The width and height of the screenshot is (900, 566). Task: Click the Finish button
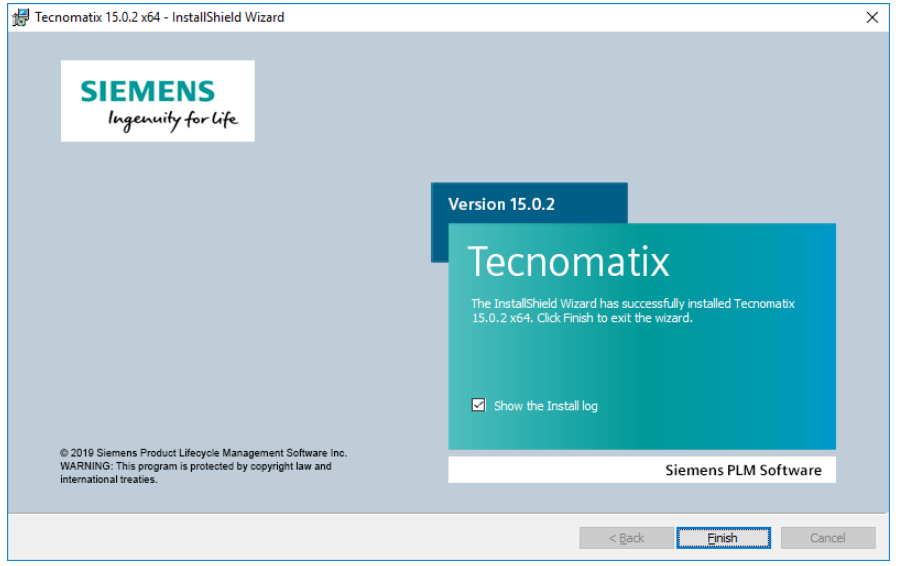click(x=723, y=538)
